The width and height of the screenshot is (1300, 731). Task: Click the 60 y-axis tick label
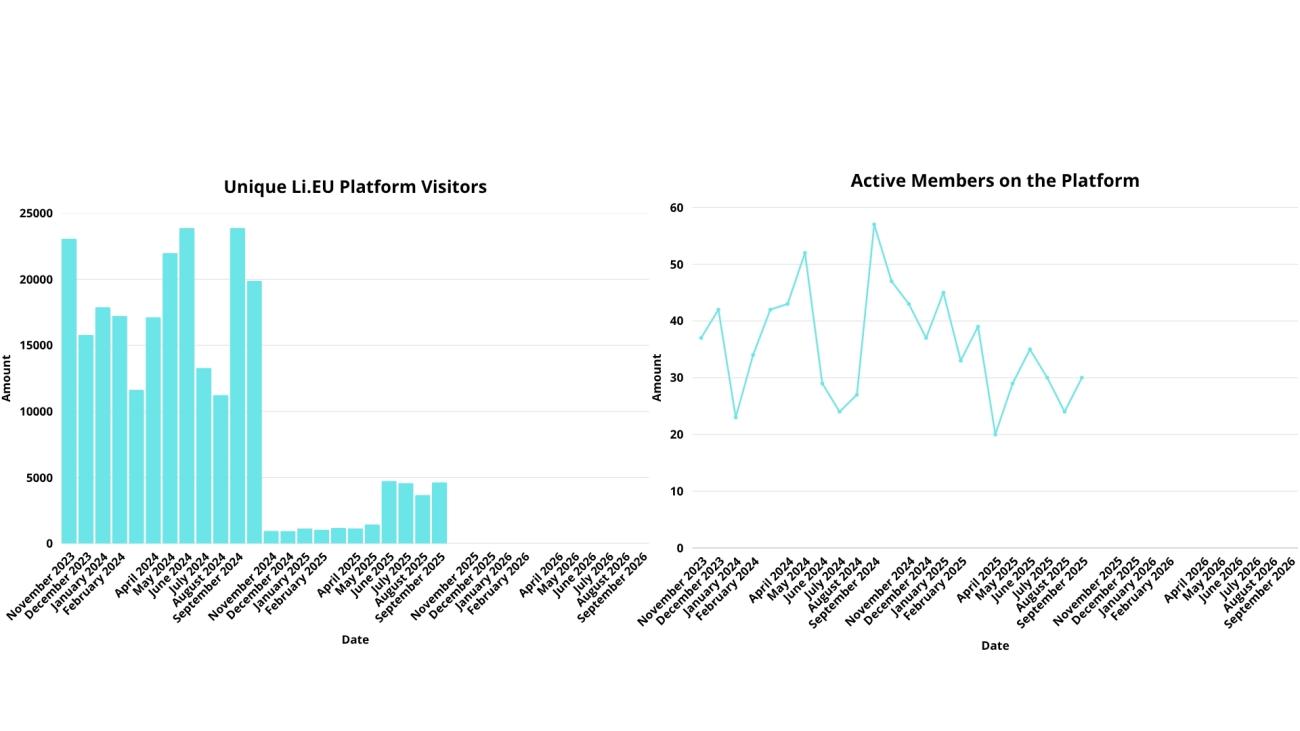676,208
